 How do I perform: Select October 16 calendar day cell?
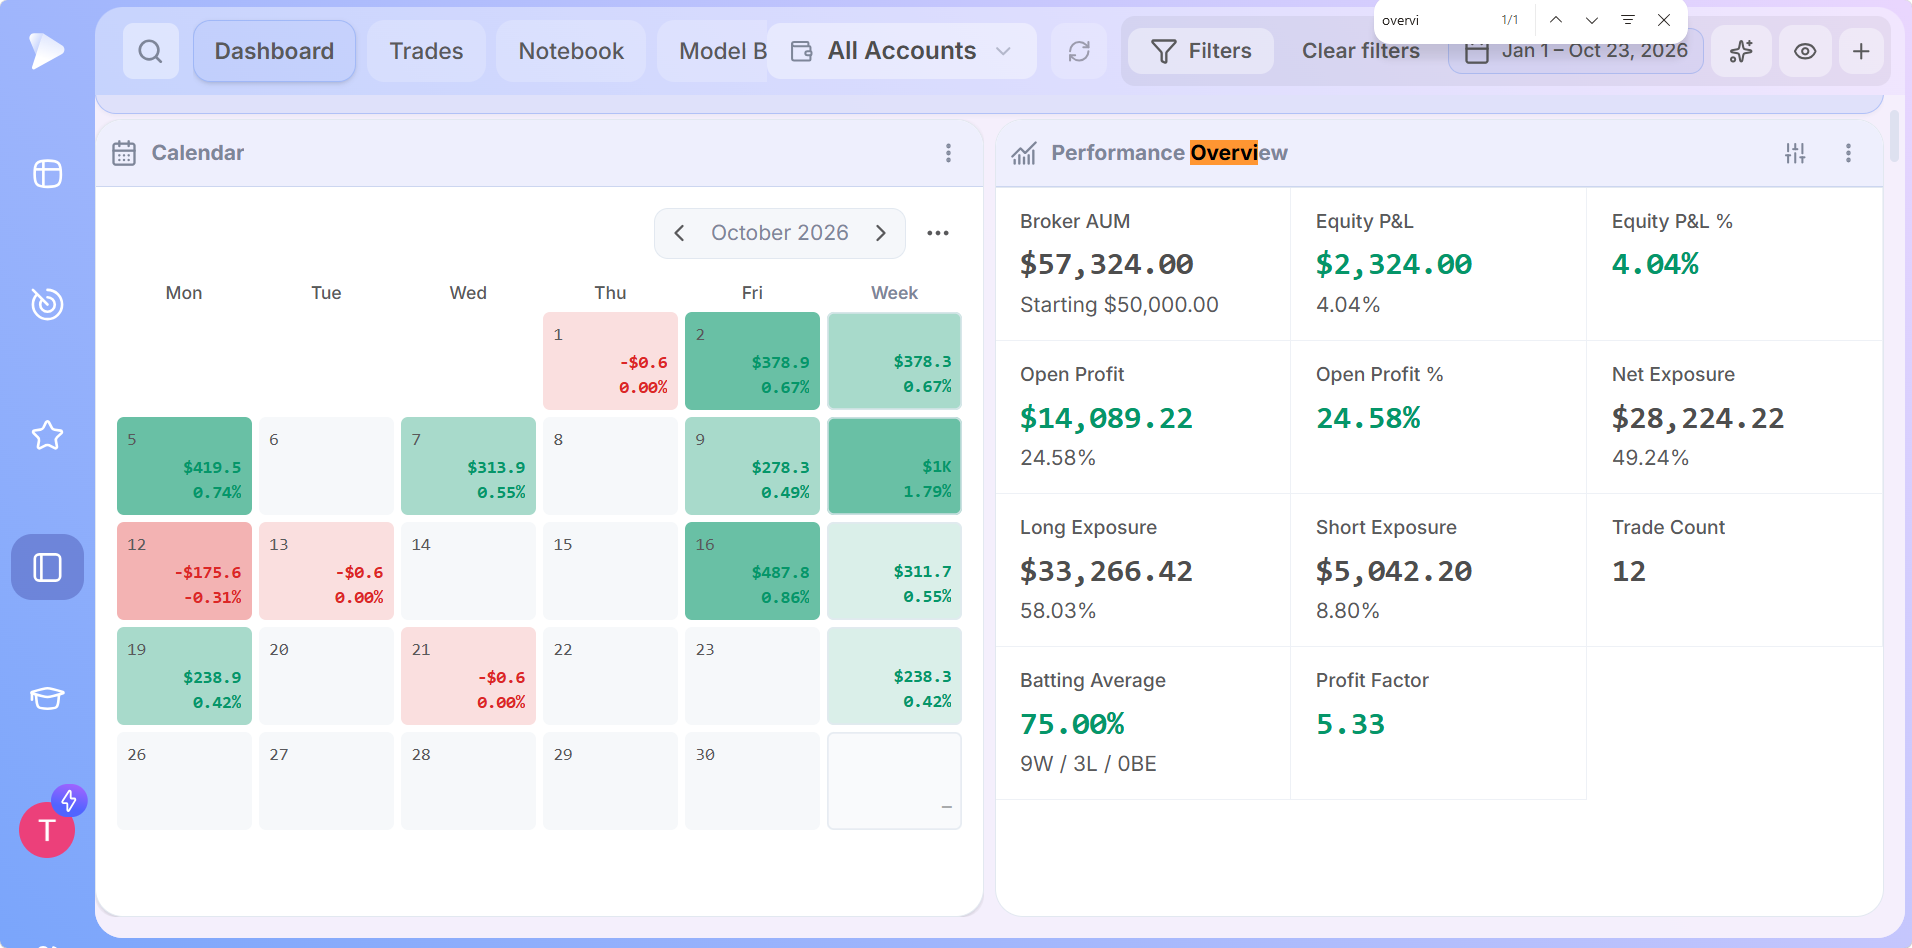coord(752,571)
